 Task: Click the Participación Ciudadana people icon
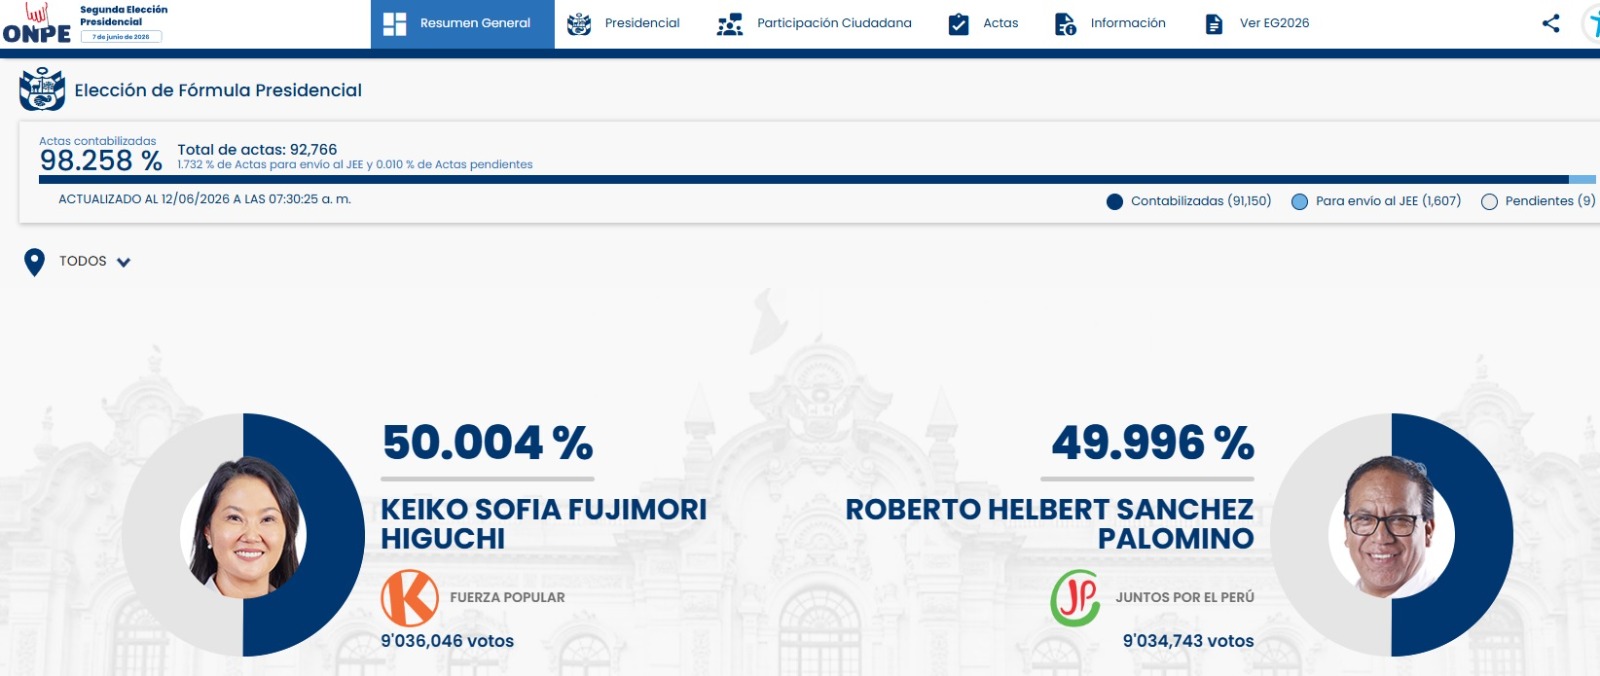(x=730, y=24)
